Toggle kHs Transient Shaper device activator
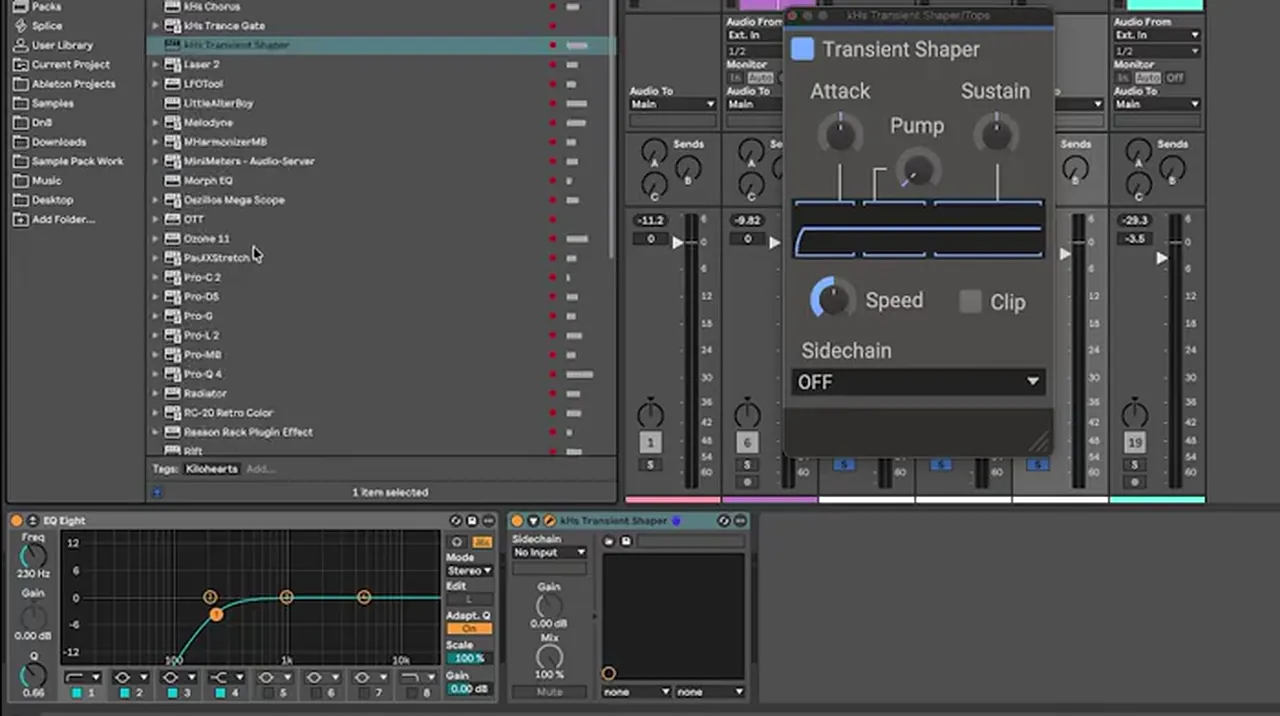The height and width of the screenshot is (716, 1280). pos(517,521)
